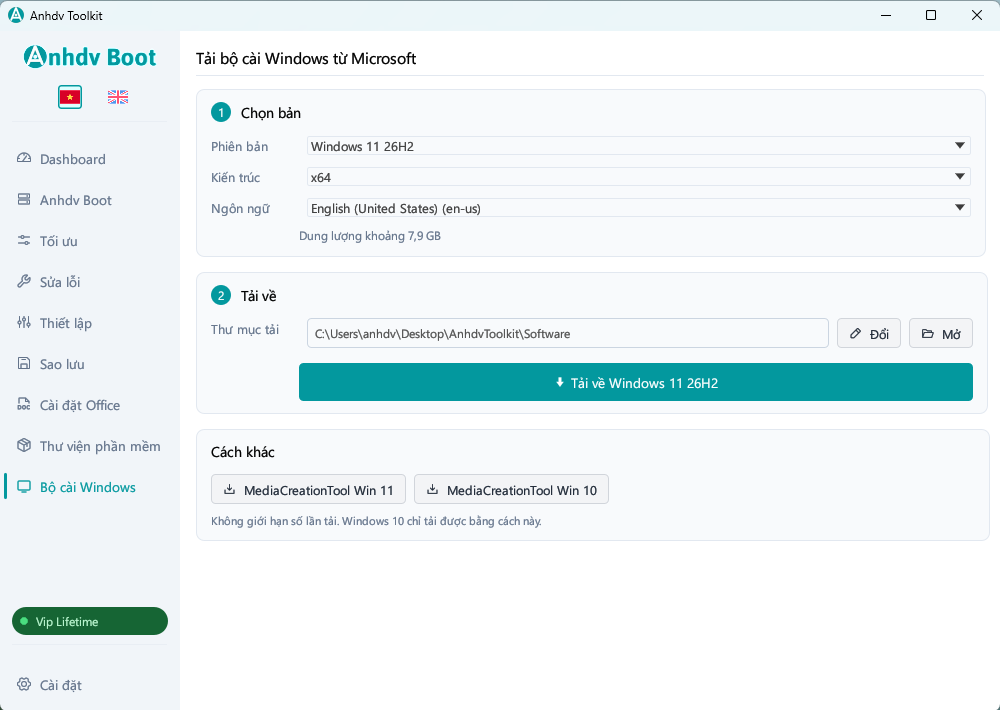Open the Sửa lỗi section
The height and width of the screenshot is (710, 1000).
point(60,282)
